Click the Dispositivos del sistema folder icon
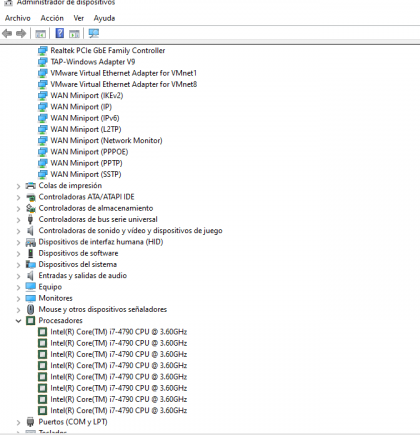This screenshot has width=420, height=435. point(31,265)
